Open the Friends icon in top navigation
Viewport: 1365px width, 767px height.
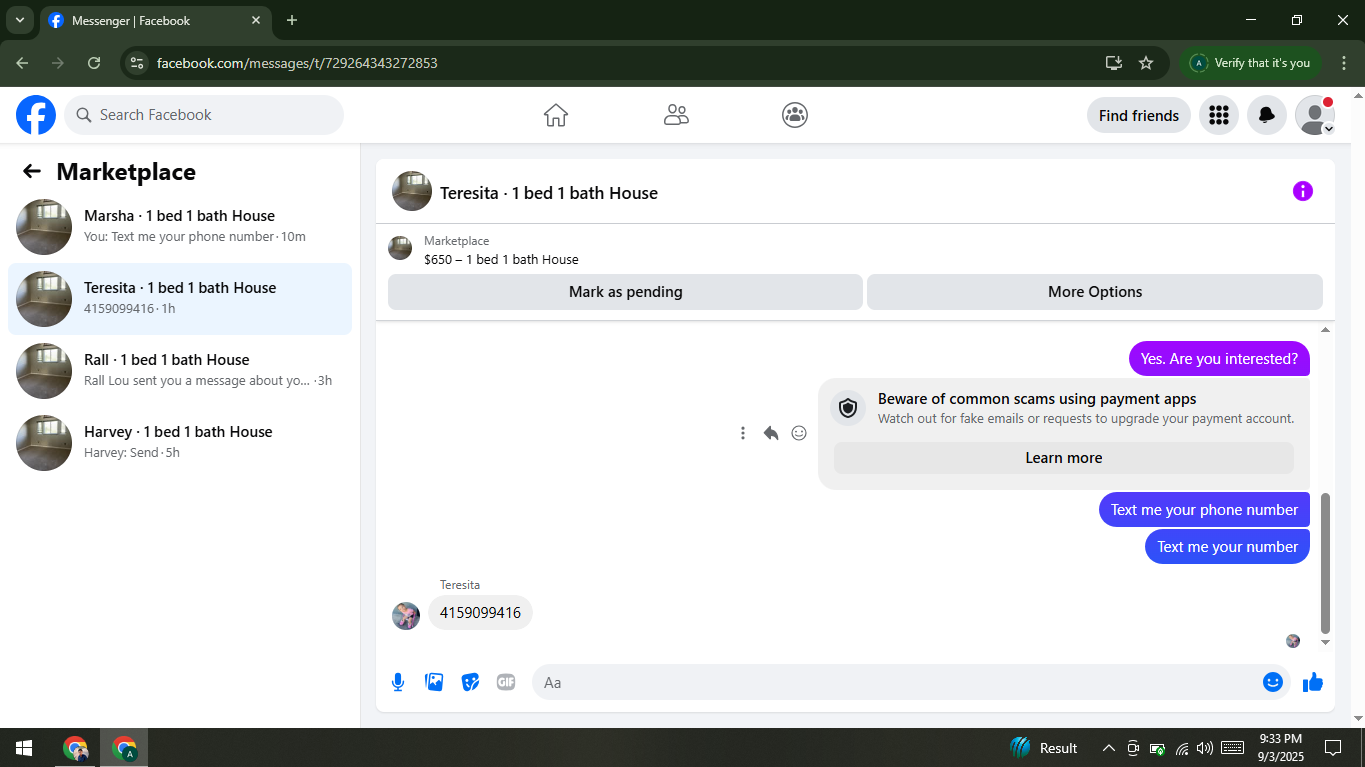(x=676, y=115)
